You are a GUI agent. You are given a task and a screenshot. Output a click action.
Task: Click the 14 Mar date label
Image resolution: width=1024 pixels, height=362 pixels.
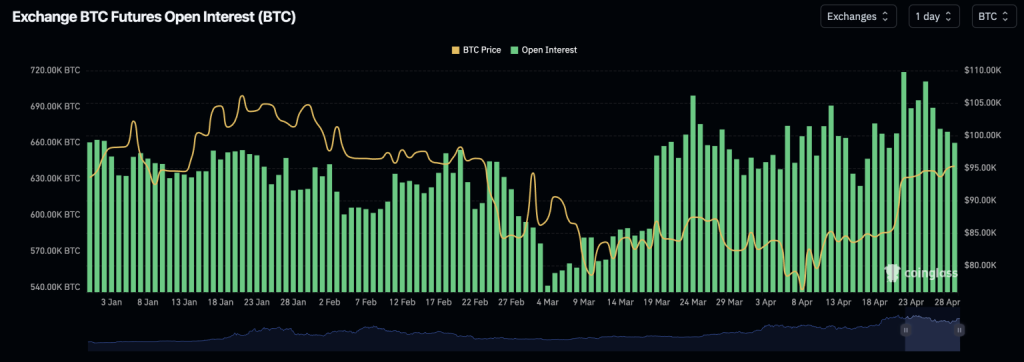point(620,303)
